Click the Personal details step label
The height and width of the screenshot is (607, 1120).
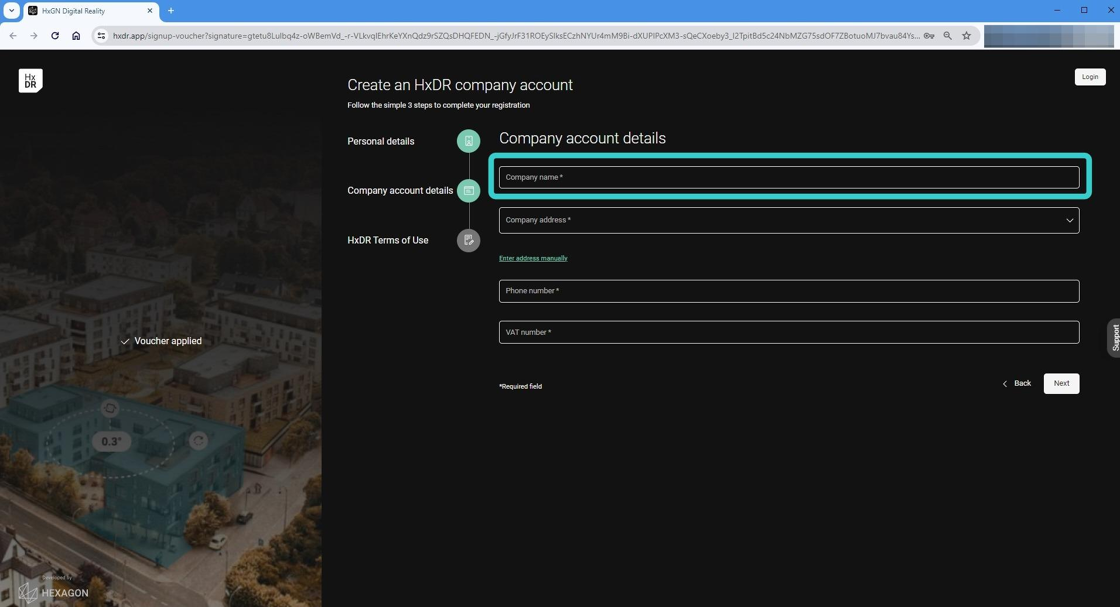tap(381, 141)
